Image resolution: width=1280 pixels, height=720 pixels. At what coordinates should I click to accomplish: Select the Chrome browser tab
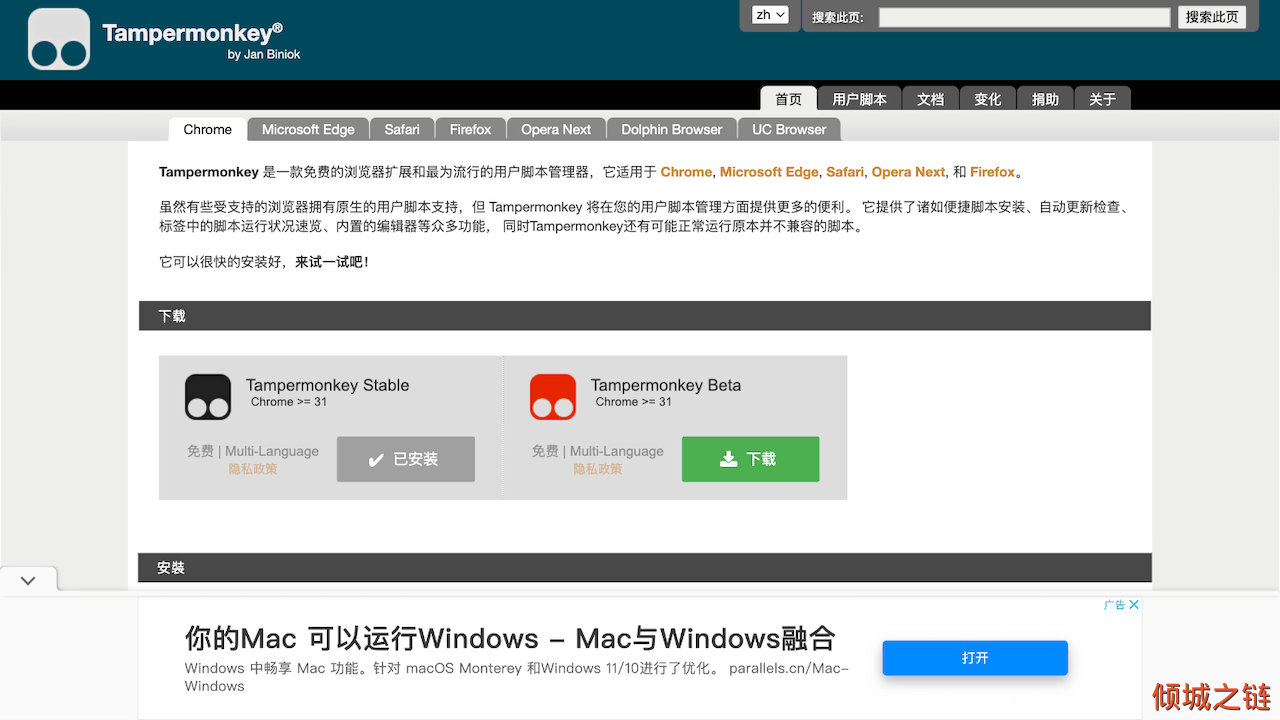click(x=208, y=129)
